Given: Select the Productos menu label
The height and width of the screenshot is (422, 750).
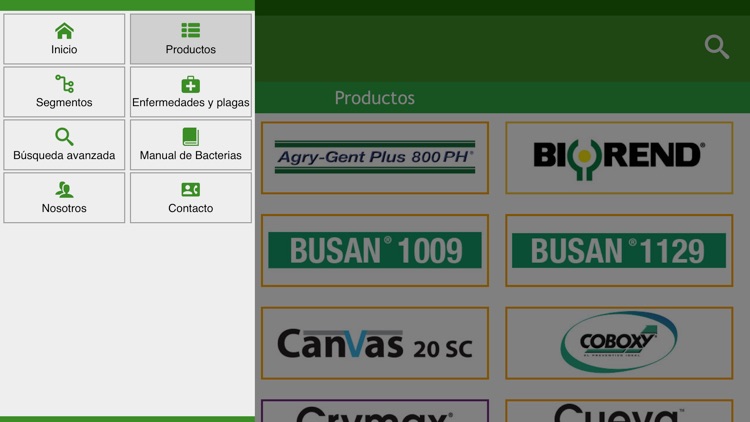Looking at the screenshot, I should [x=190, y=49].
